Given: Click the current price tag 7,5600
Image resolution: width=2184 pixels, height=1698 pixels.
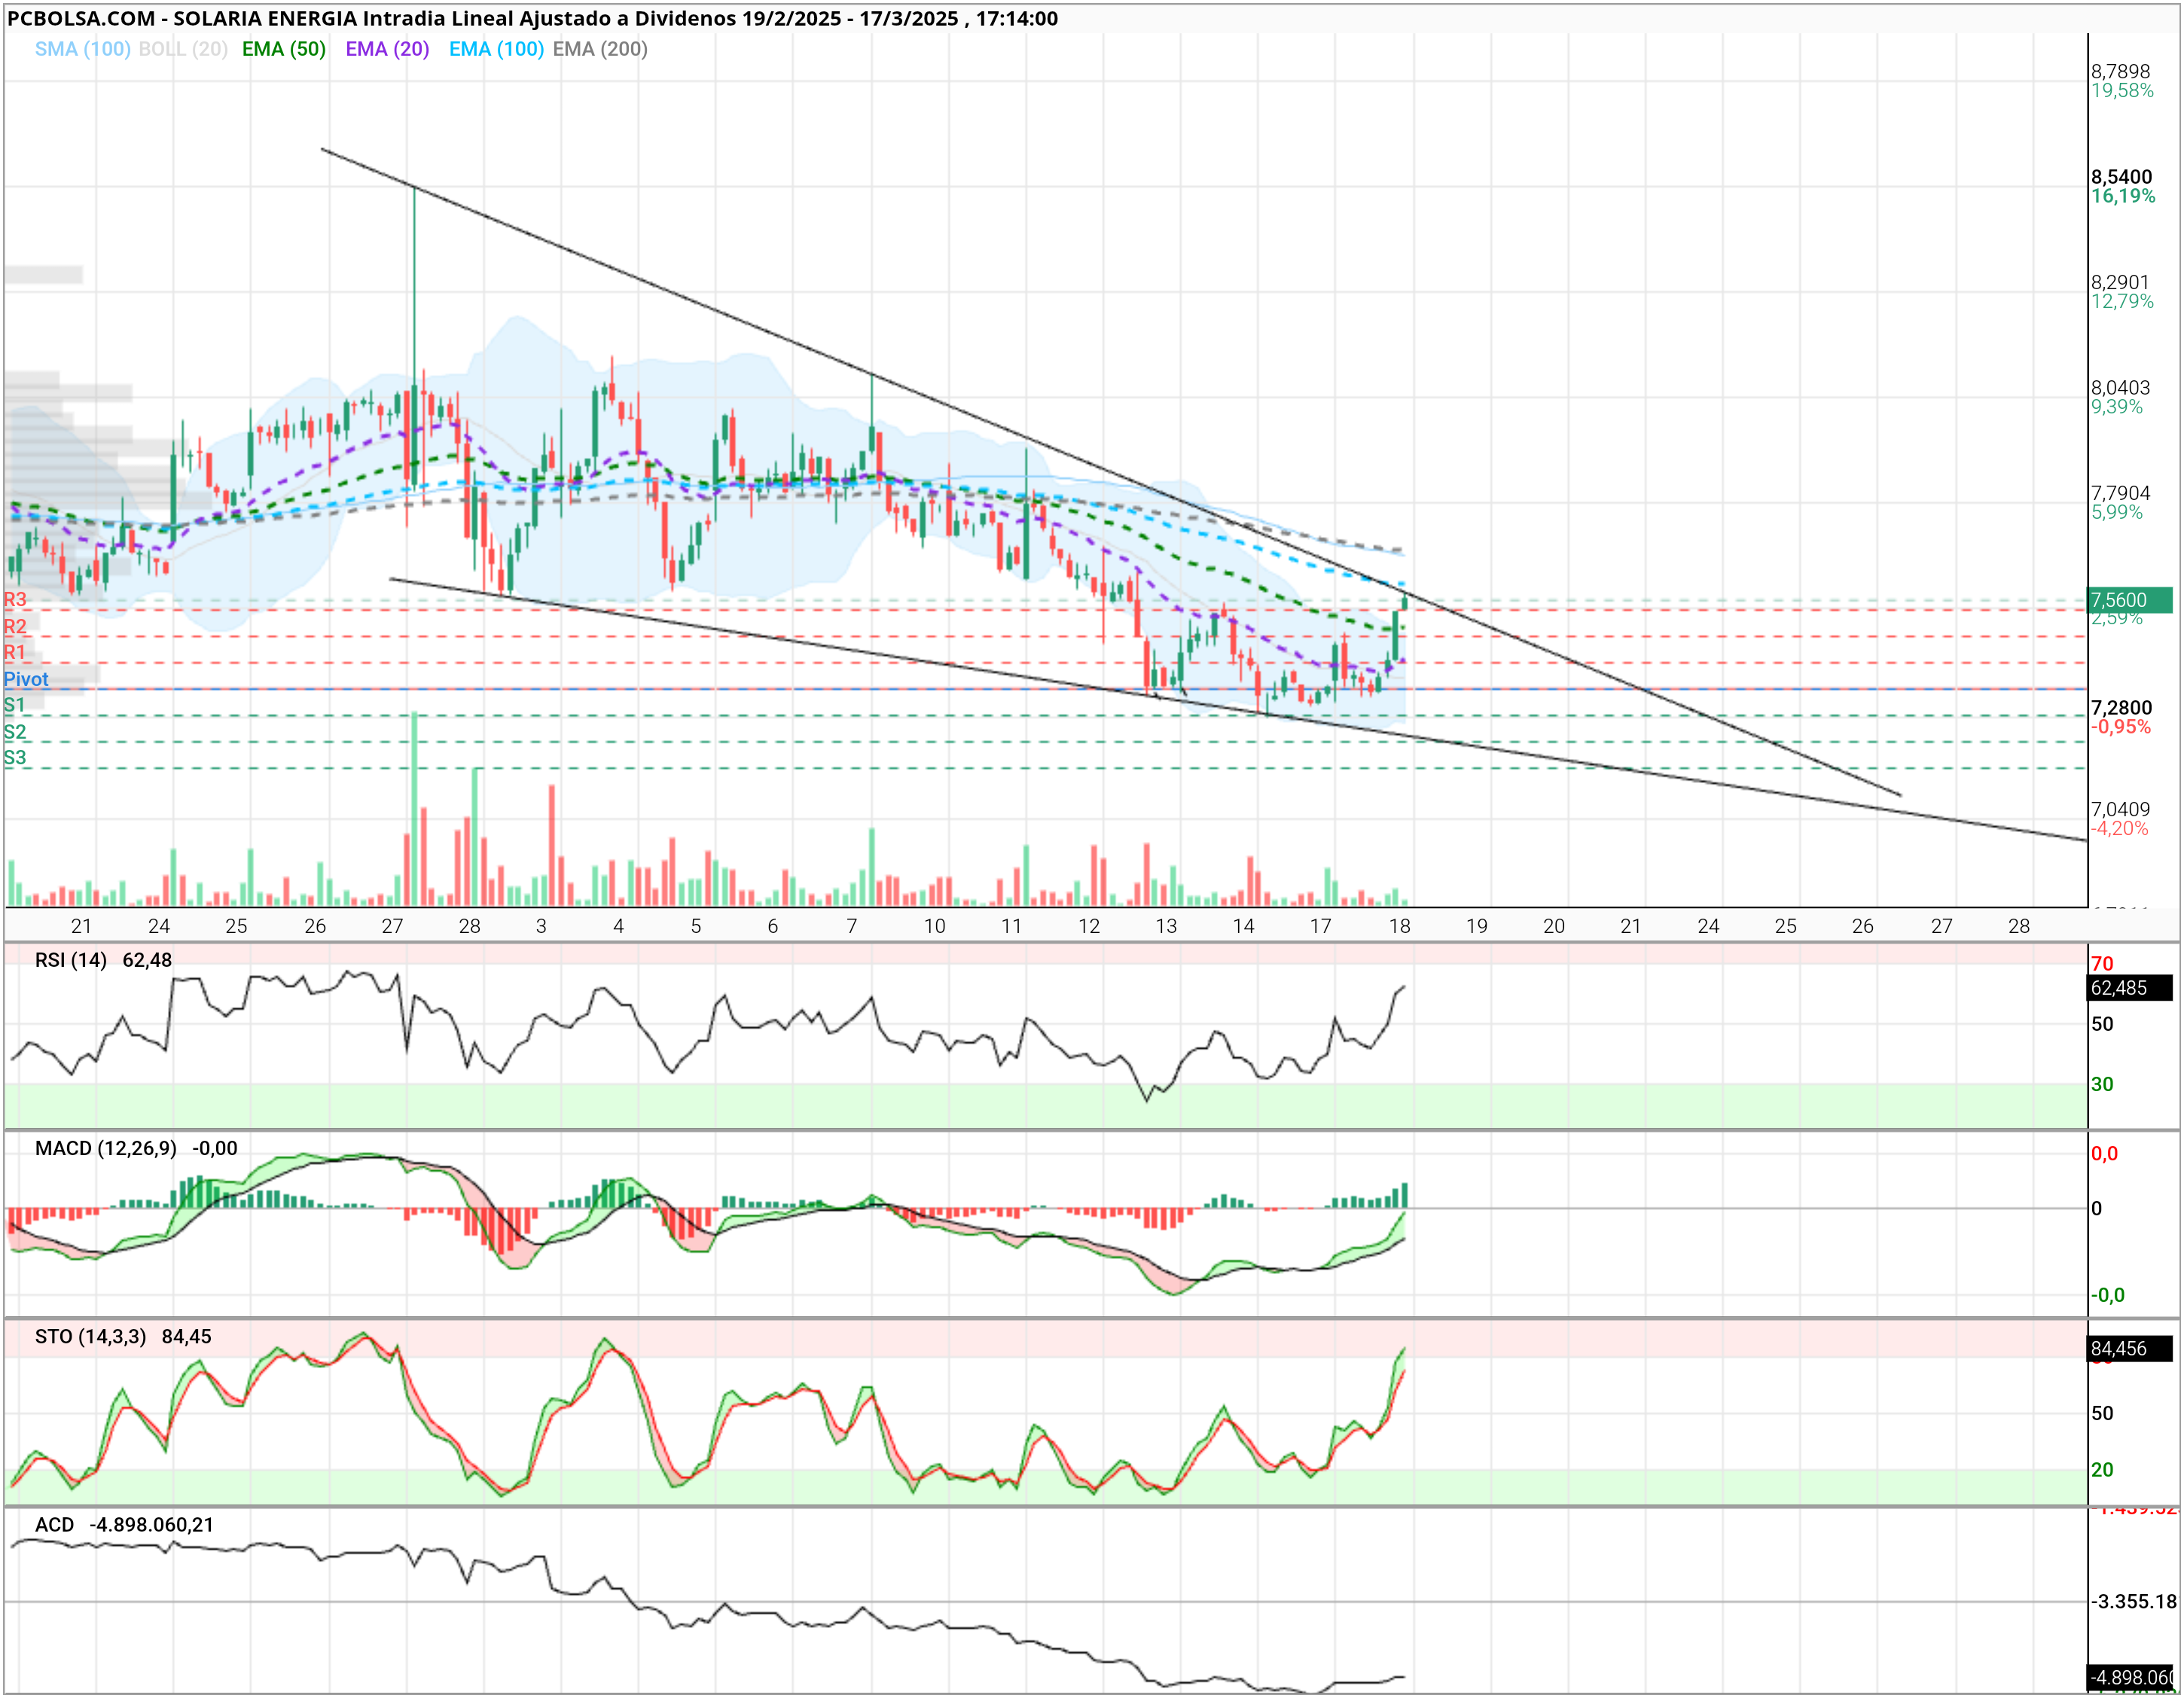Looking at the screenshot, I should [x=2129, y=600].
